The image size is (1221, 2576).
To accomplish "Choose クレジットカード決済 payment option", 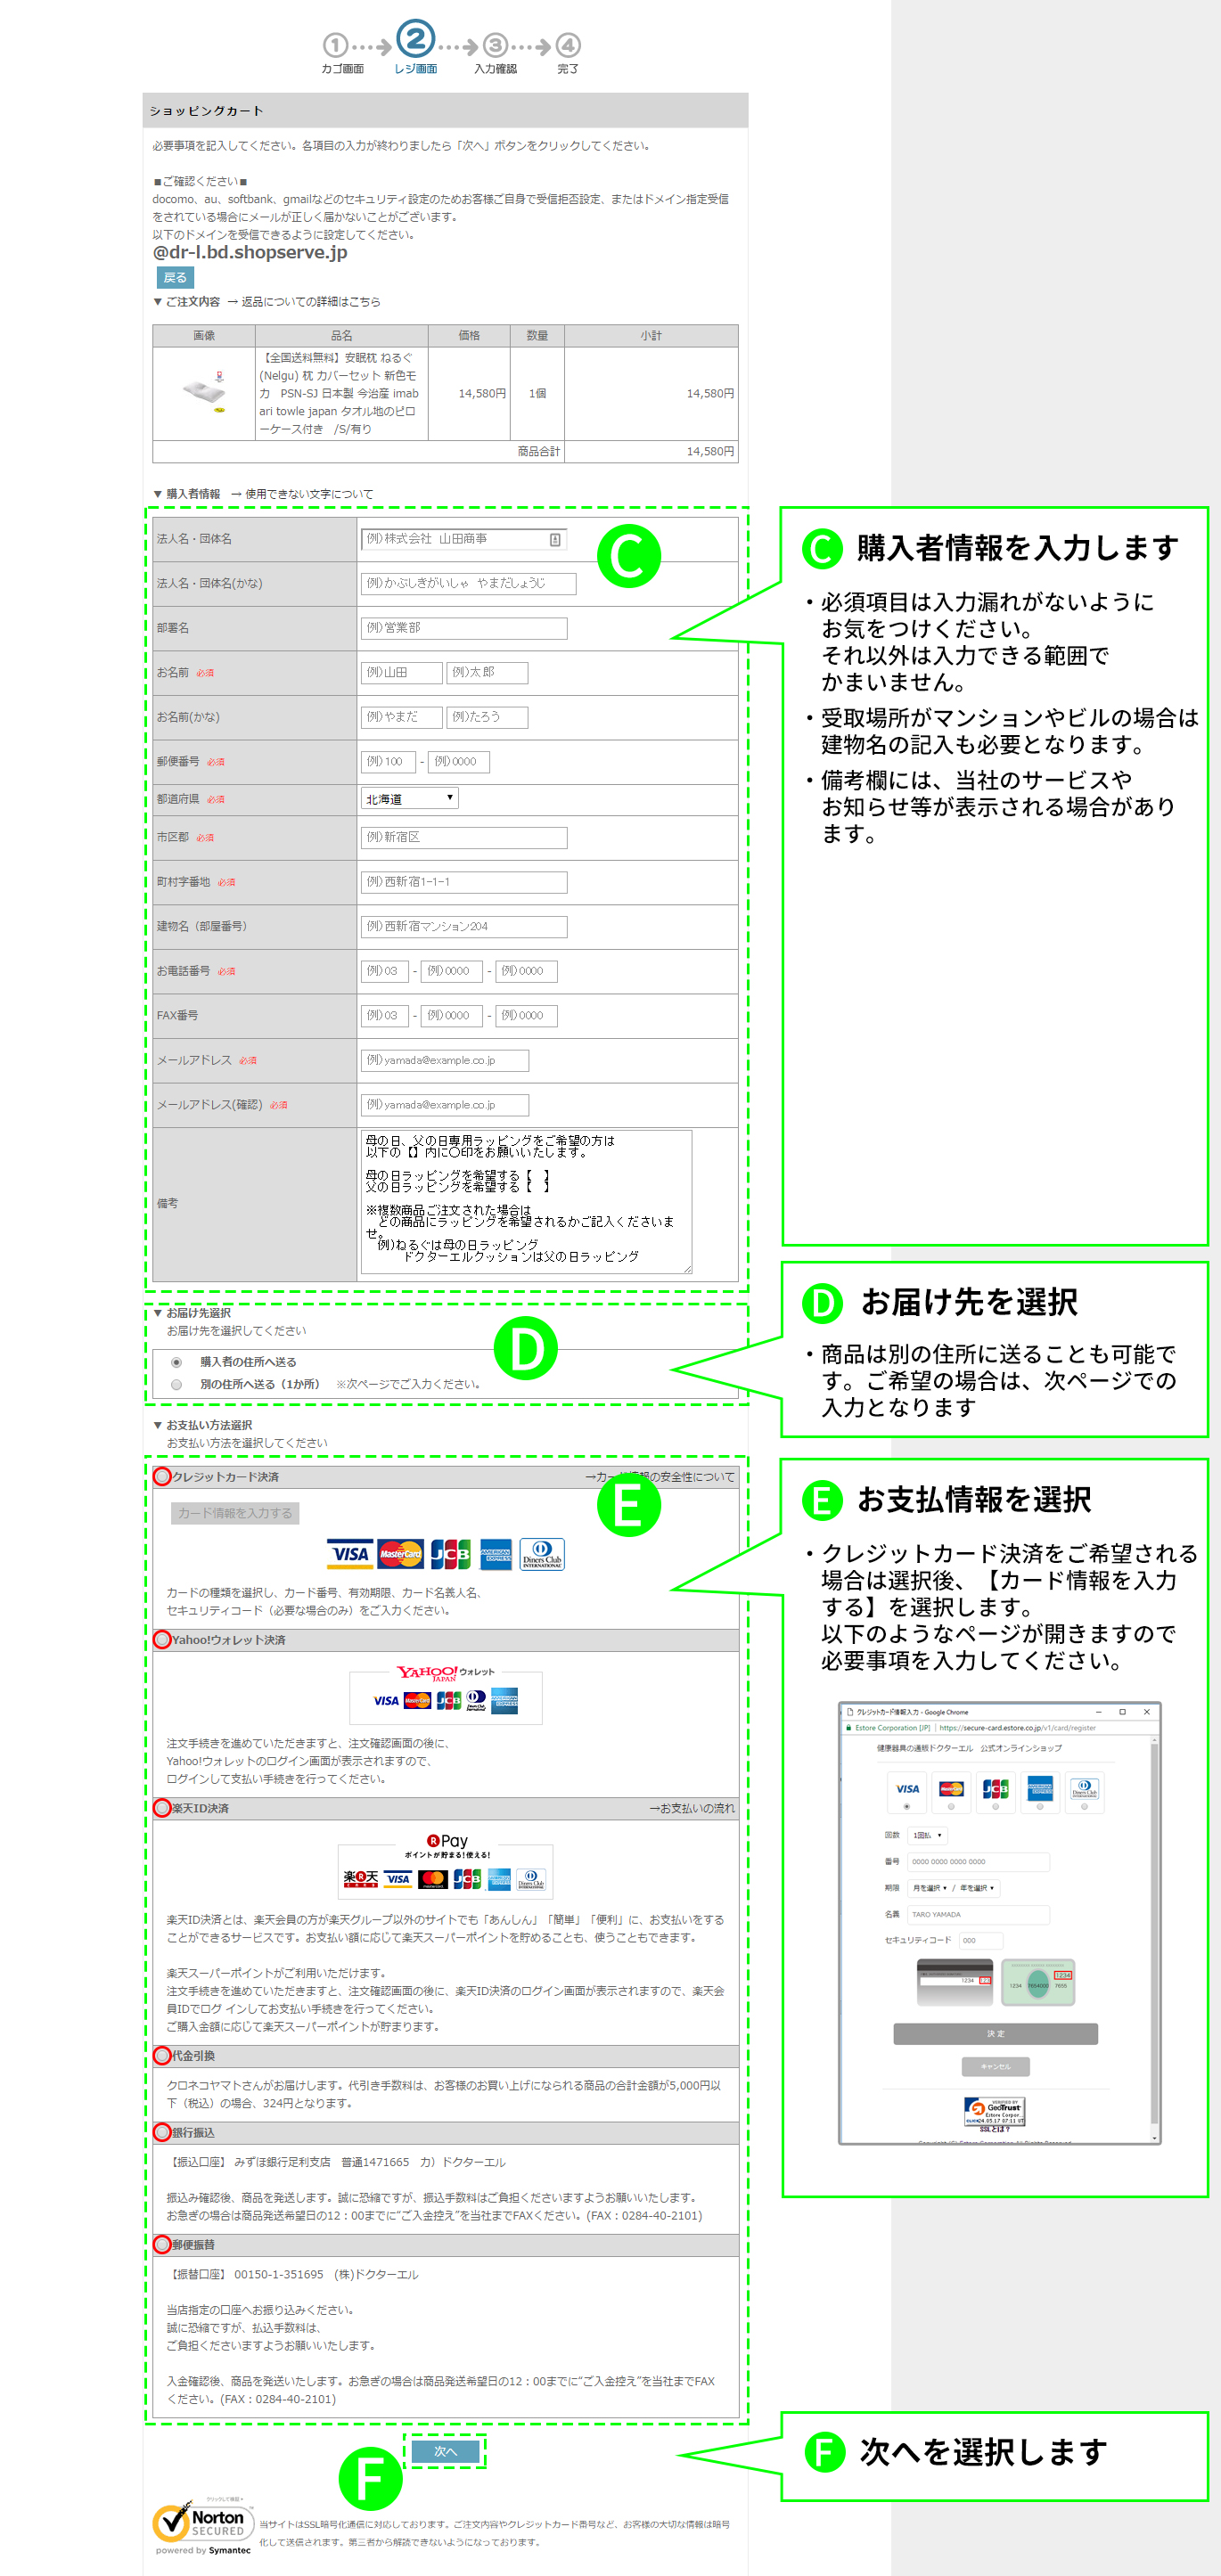I will 162,1476.
